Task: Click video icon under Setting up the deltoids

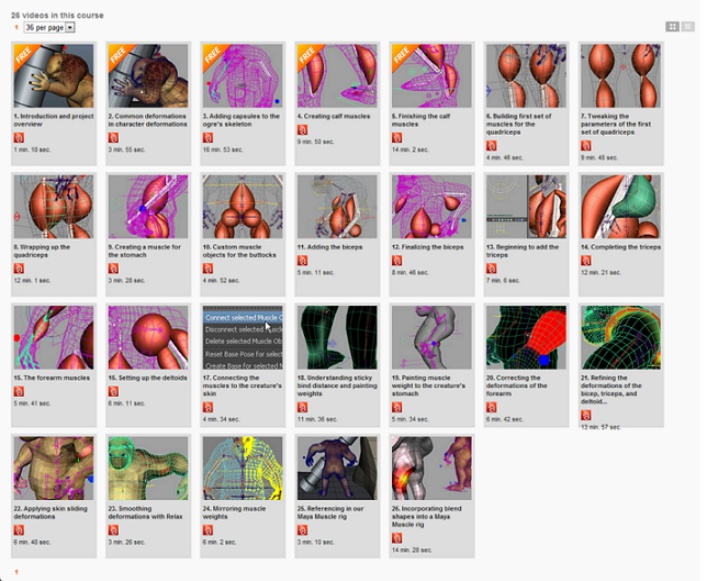Action: click(114, 391)
